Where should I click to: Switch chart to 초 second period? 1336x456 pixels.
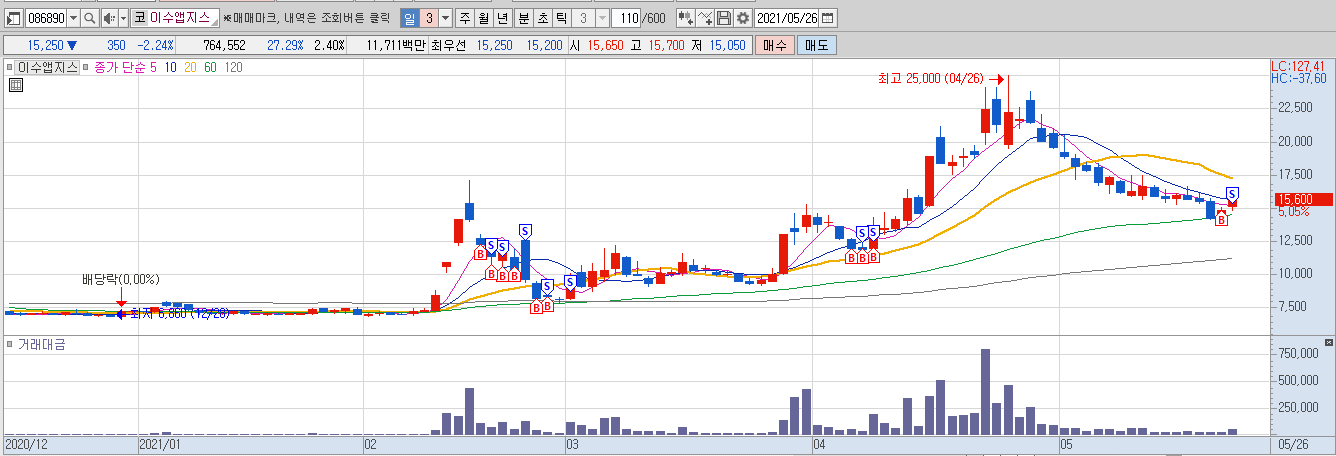point(542,18)
